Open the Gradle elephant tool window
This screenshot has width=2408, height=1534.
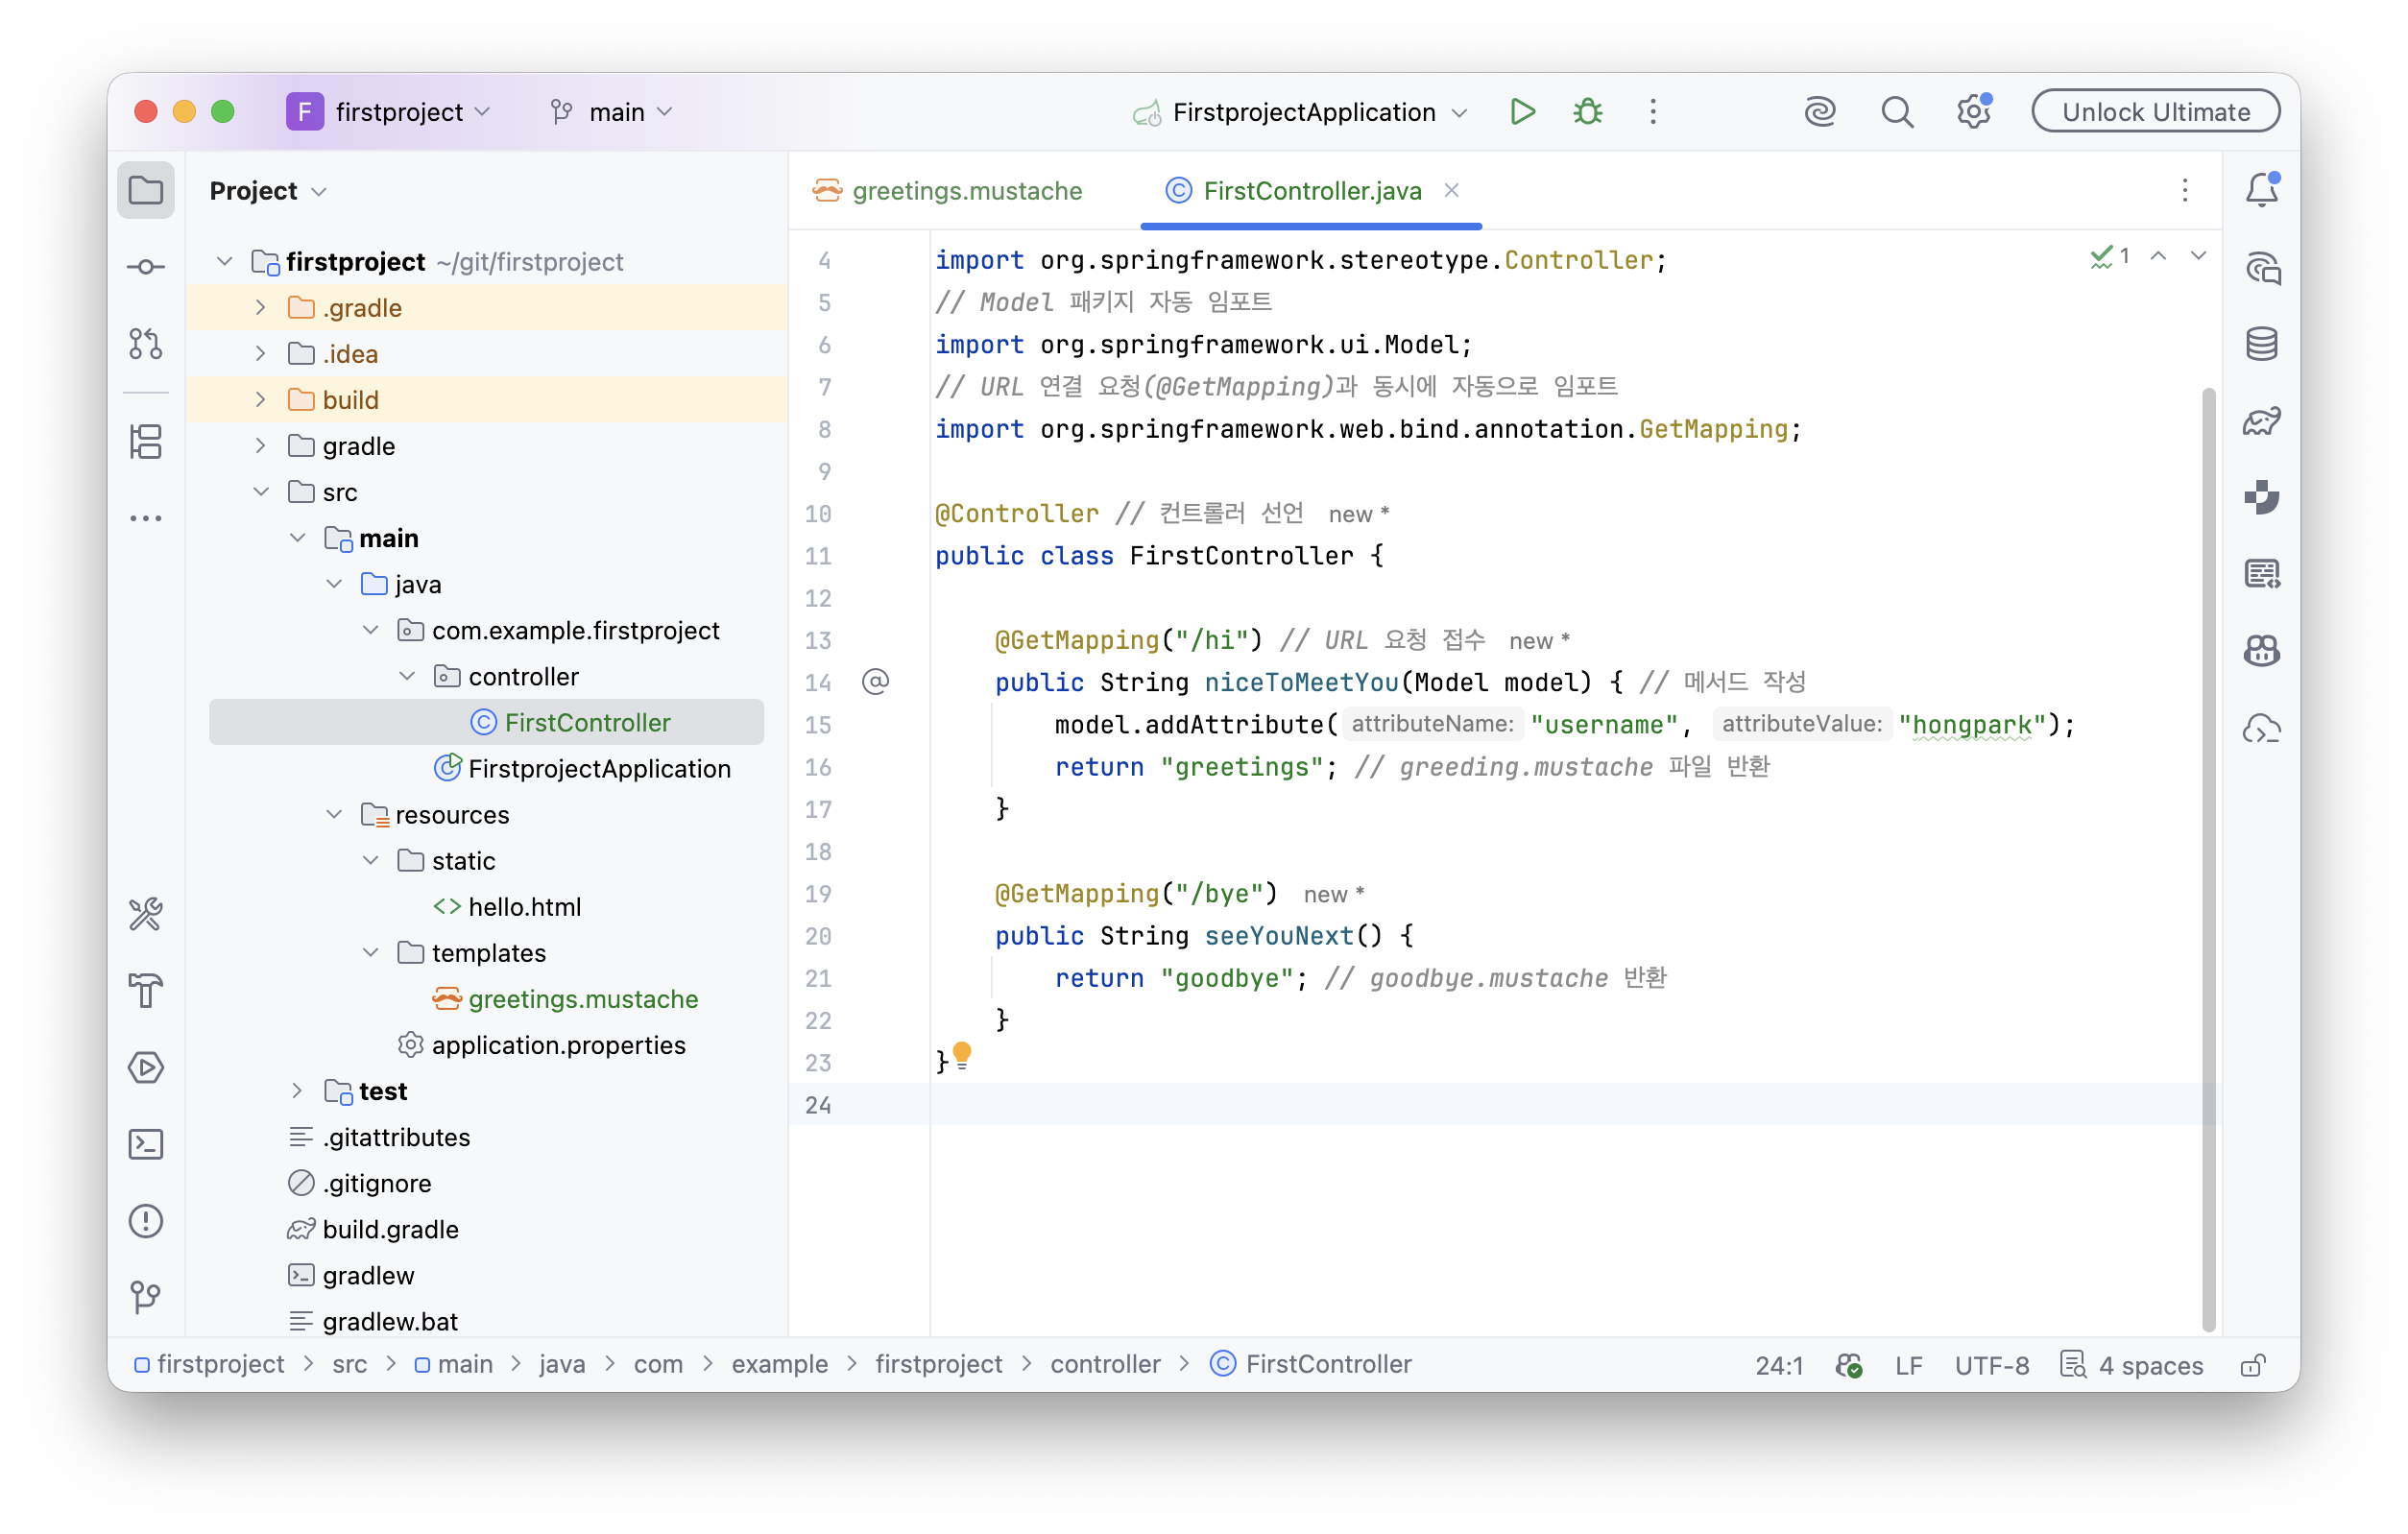(2263, 421)
